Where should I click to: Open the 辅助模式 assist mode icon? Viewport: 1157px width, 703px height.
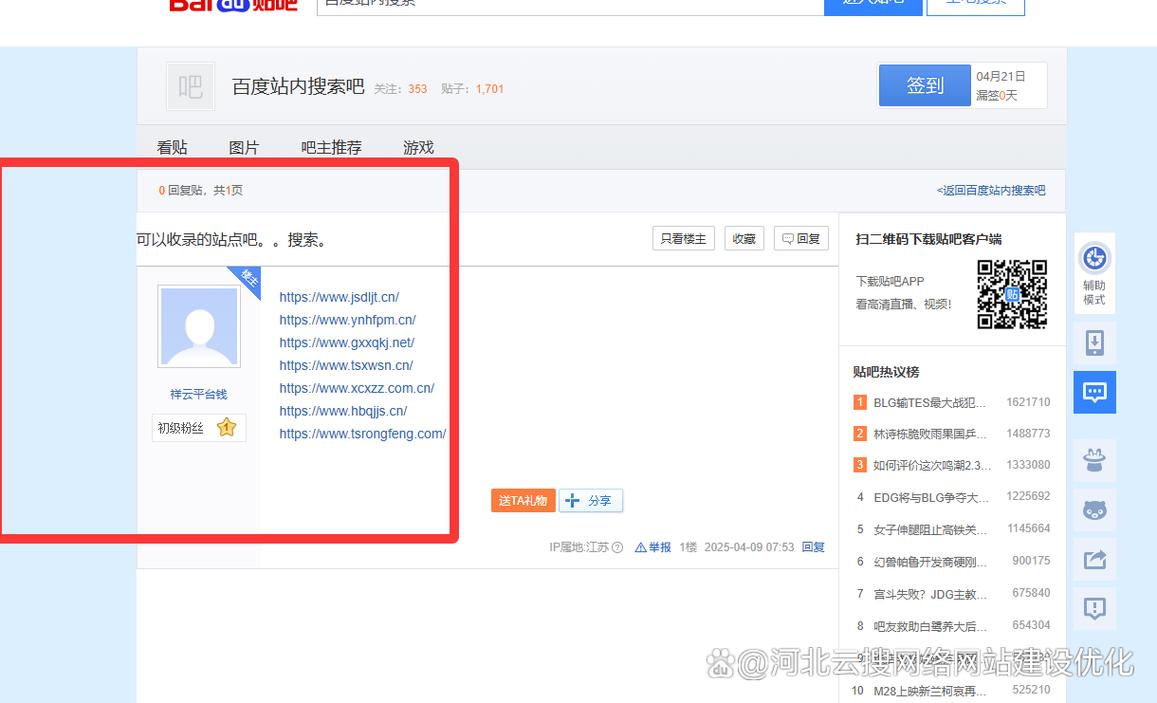click(1094, 271)
